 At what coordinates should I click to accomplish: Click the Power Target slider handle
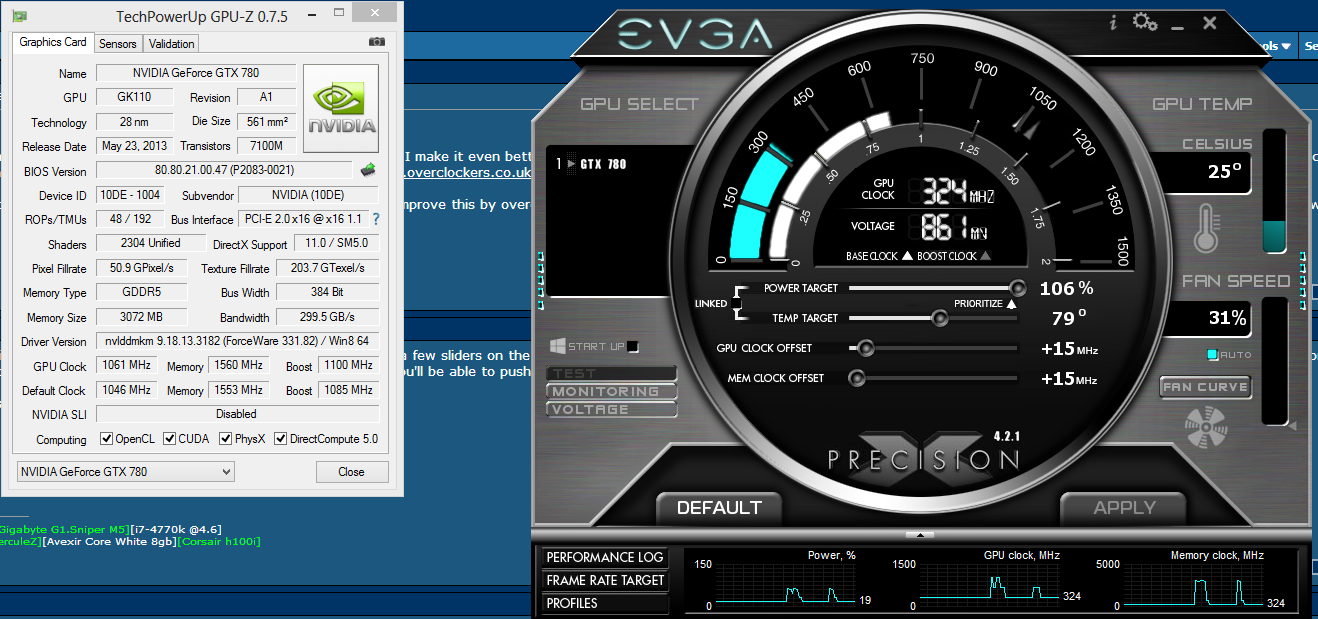point(1018,288)
